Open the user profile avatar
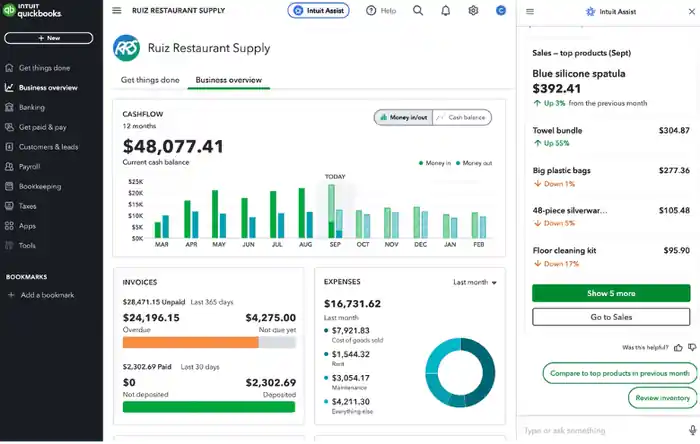Screen dimensions: 700x444 point(501,10)
